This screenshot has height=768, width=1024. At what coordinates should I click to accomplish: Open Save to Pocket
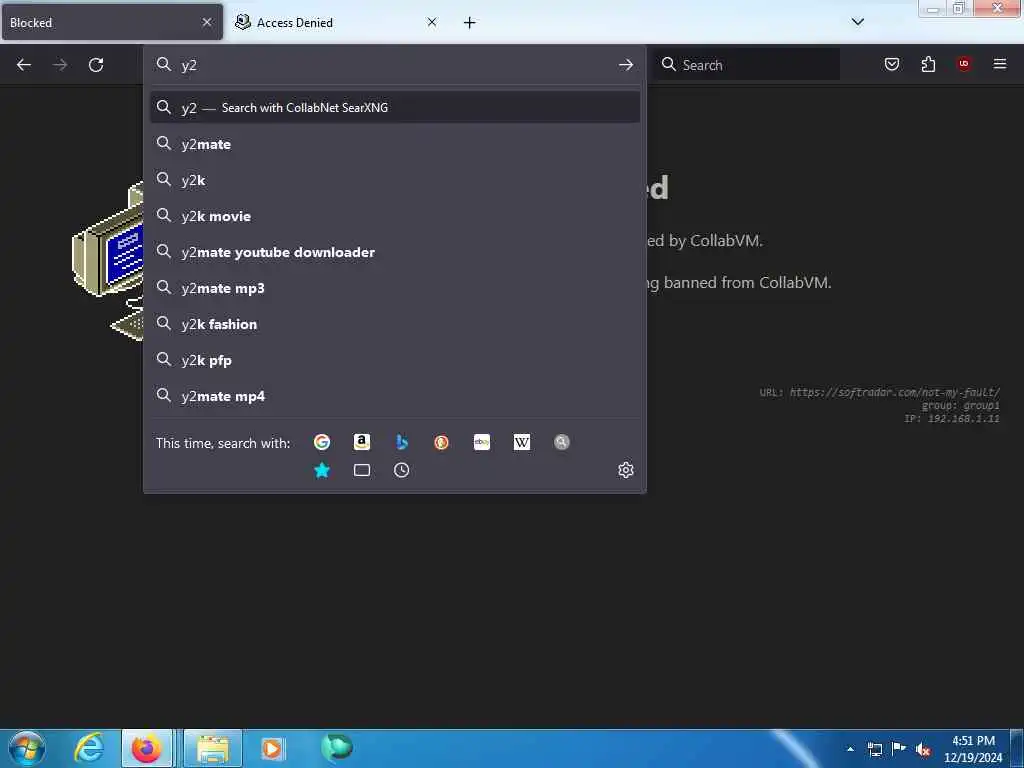pos(891,64)
